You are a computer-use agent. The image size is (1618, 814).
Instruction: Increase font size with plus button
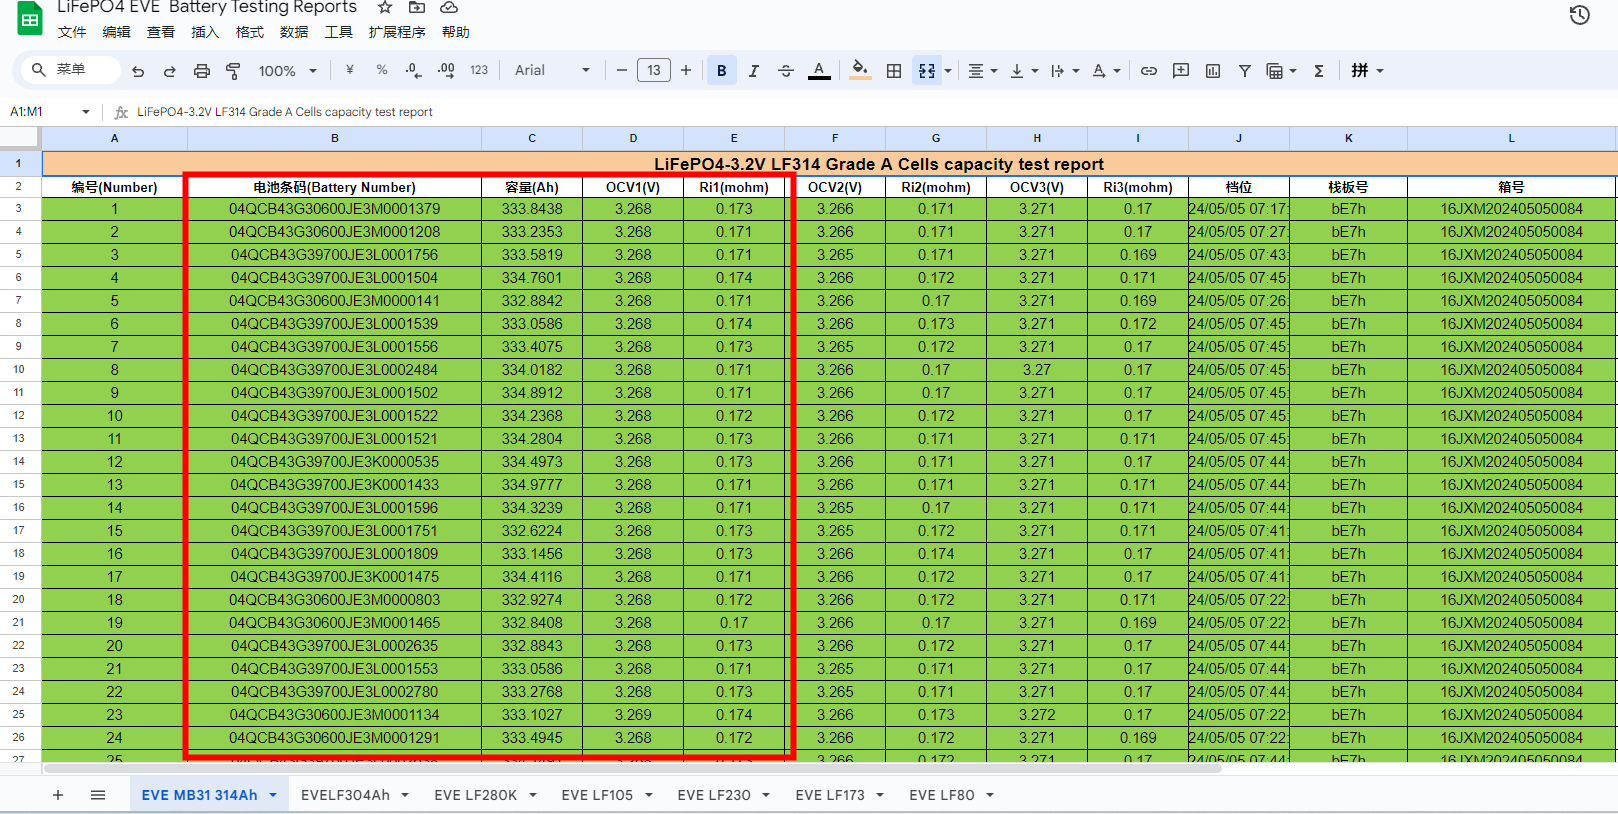pyautogui.click(x=686, y=71)
